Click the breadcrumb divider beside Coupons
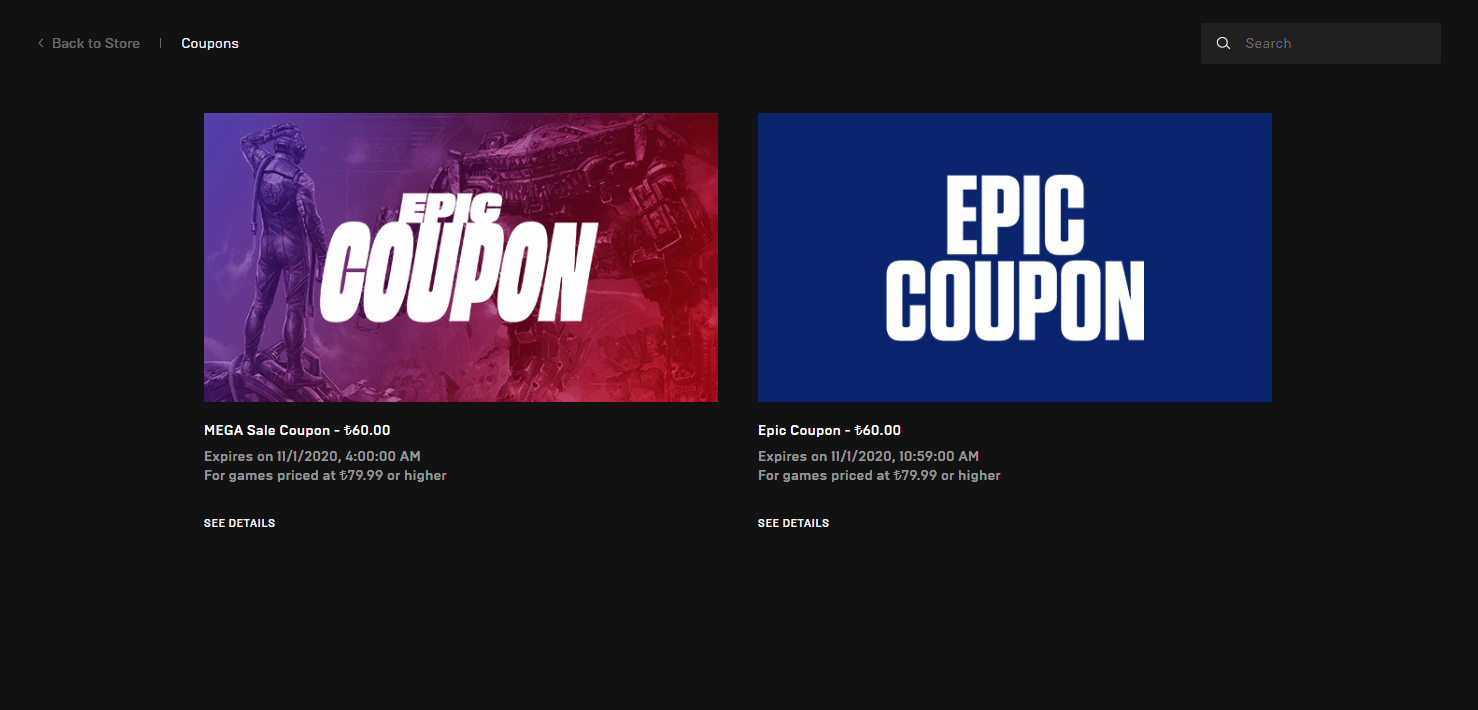1478x710 pixels. [160, 43]
